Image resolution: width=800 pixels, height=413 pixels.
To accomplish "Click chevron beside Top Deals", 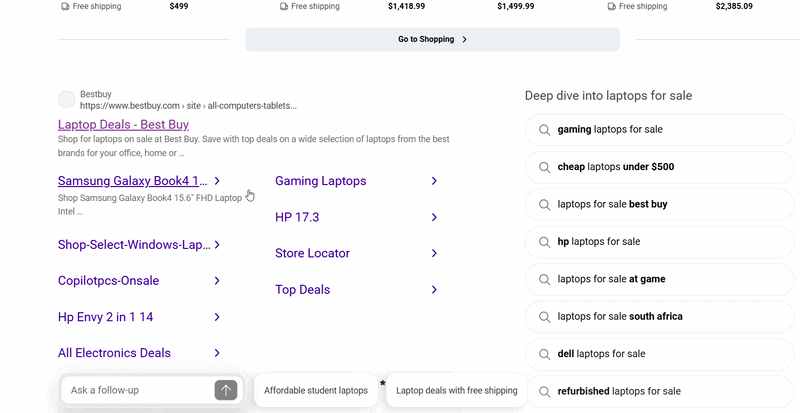I will click(x=434, y=289).
